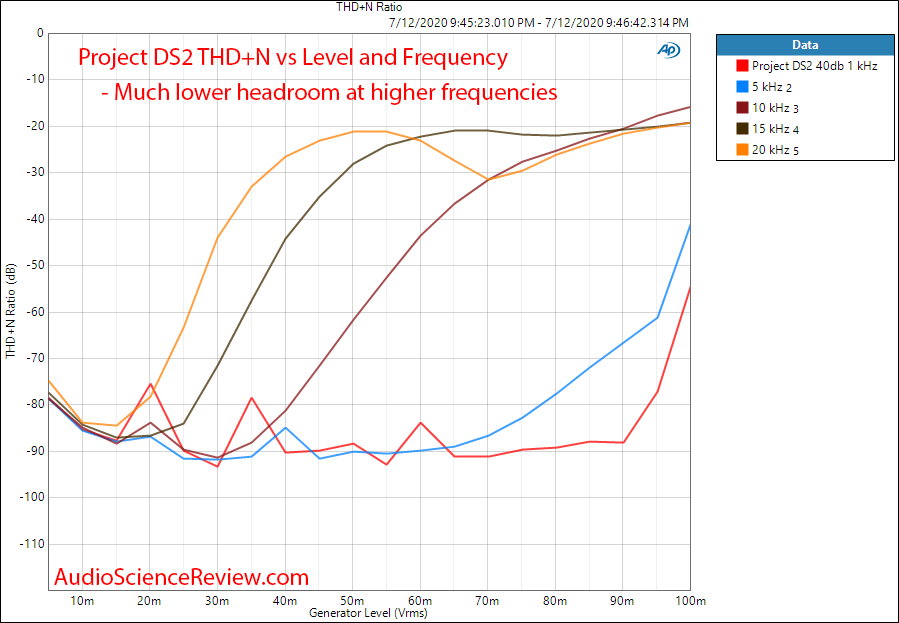Select the "Project DS2 40db 1 kHz" legend entry
The image size is (899, 623).
[807, 66]
